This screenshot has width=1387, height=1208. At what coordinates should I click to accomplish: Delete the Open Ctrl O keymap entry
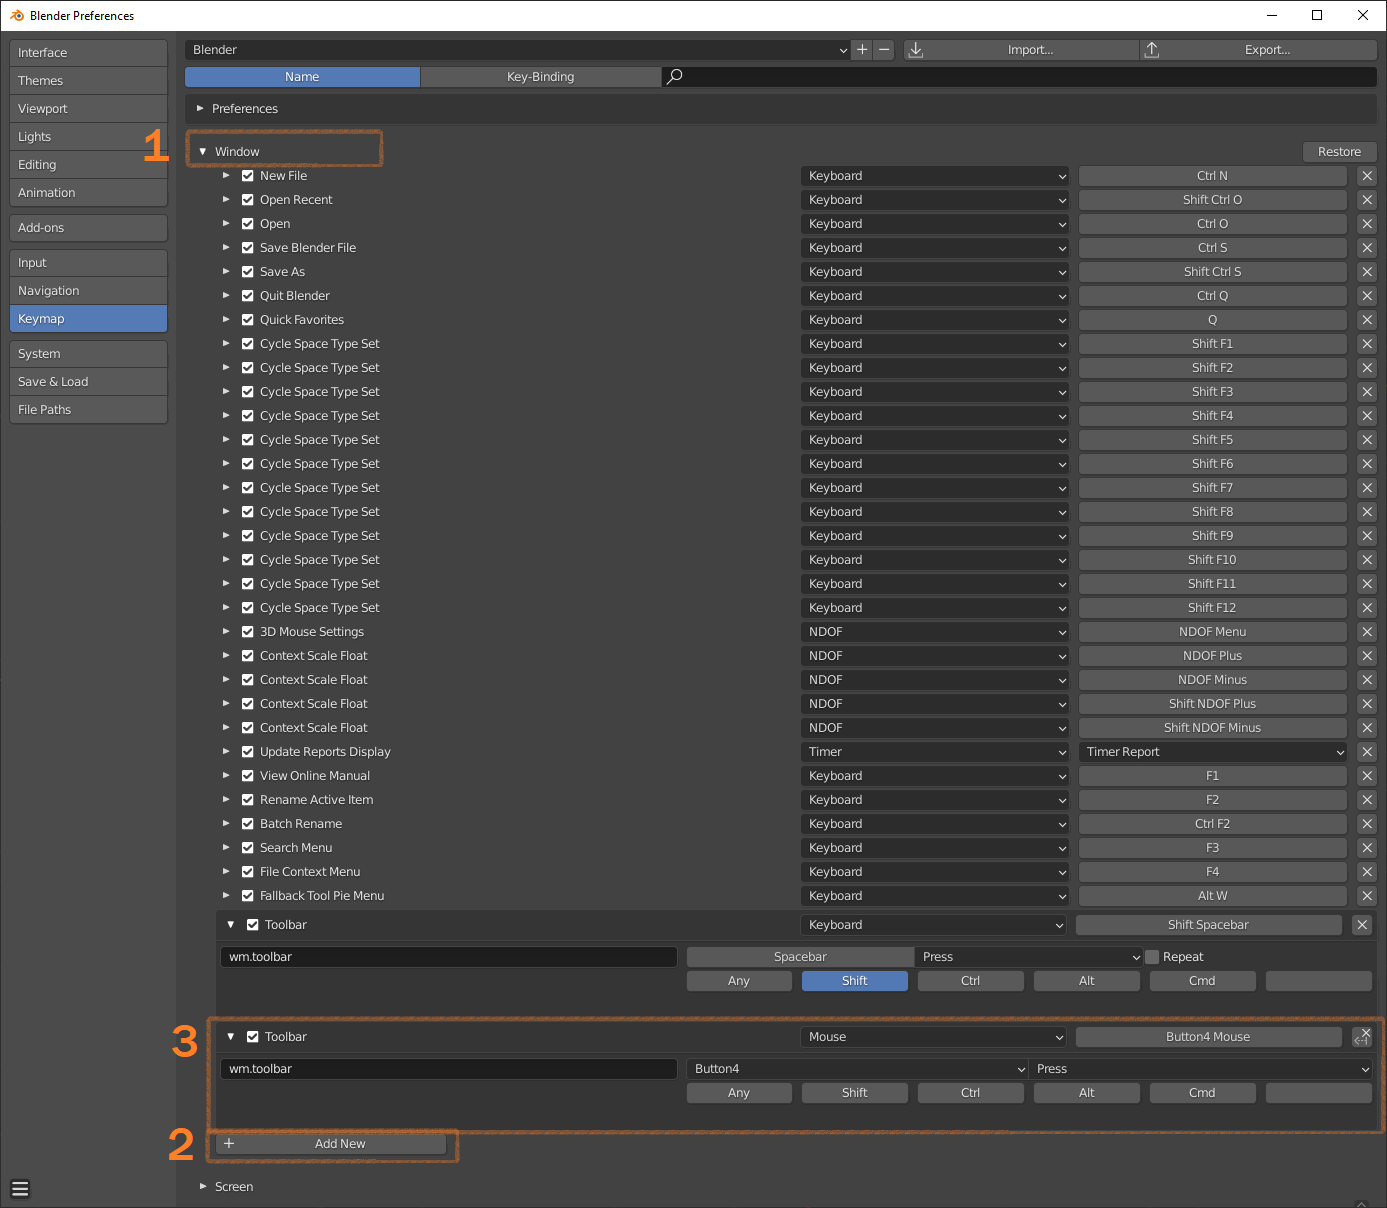pyautogui.click(x=1367, y=224)
